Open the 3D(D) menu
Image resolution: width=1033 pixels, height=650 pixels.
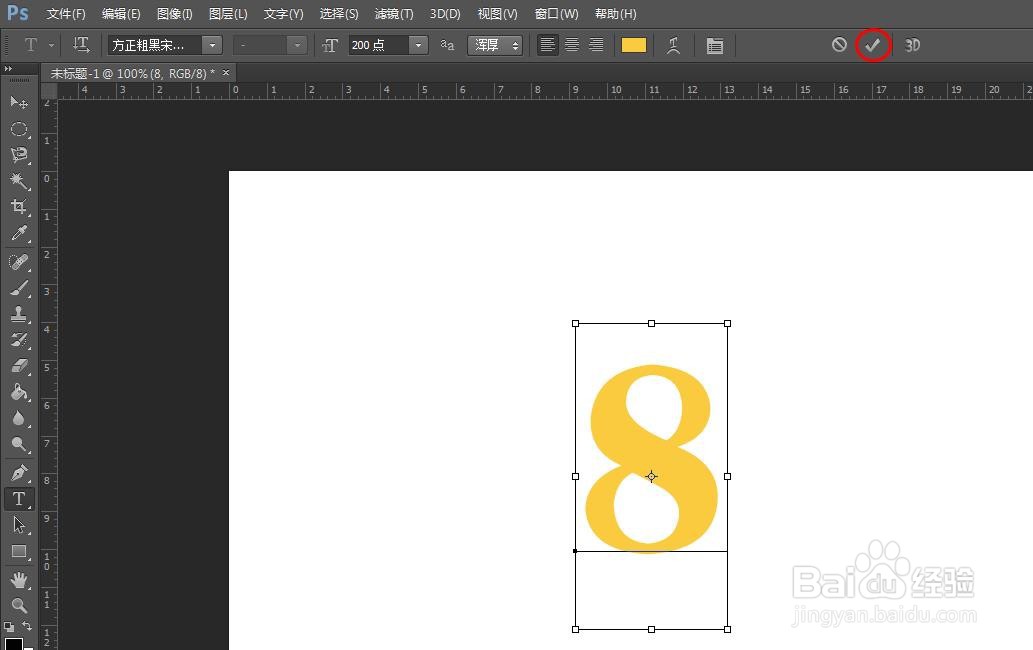pos(445,13)
